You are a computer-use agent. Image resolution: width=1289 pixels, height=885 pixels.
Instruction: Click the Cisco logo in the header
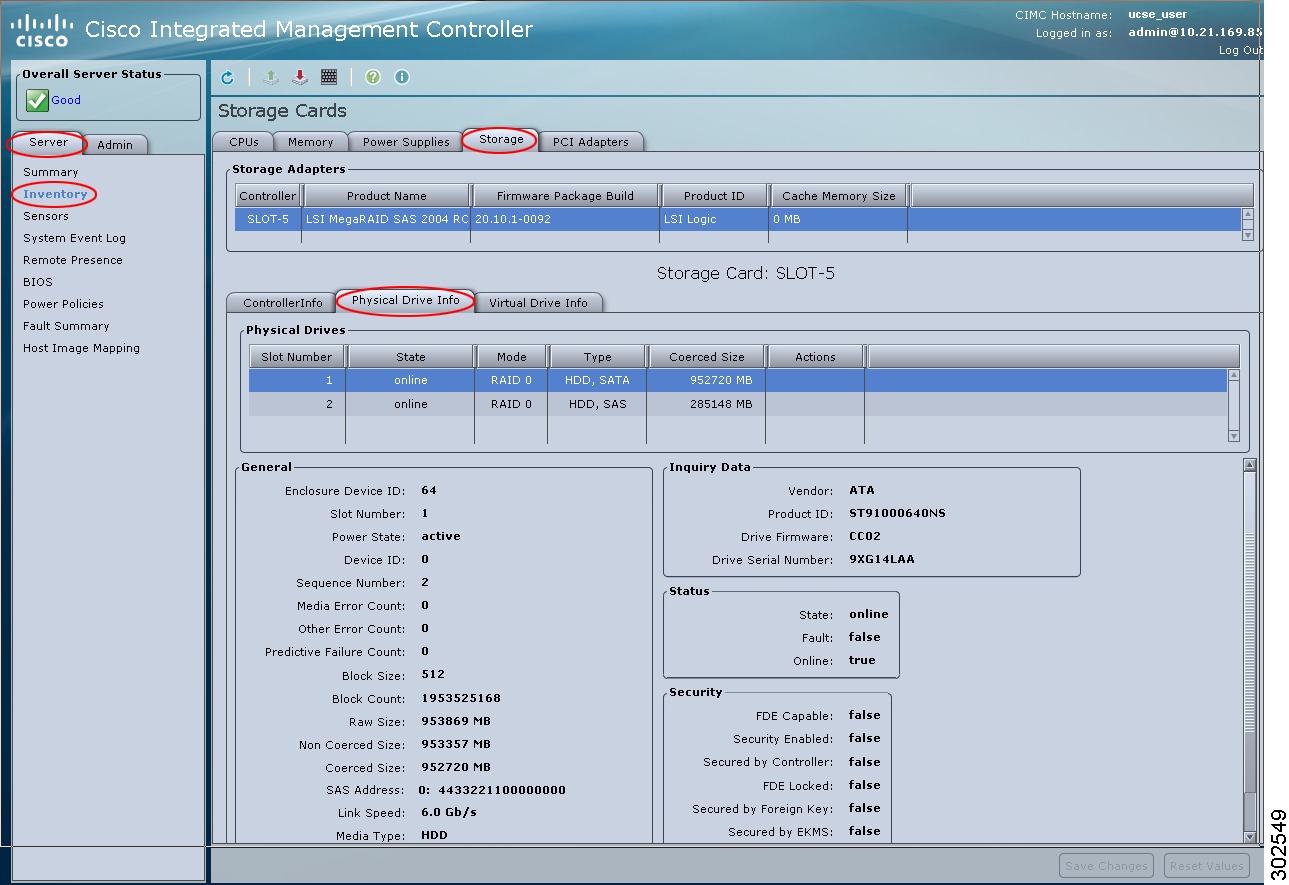click(40, 28)
